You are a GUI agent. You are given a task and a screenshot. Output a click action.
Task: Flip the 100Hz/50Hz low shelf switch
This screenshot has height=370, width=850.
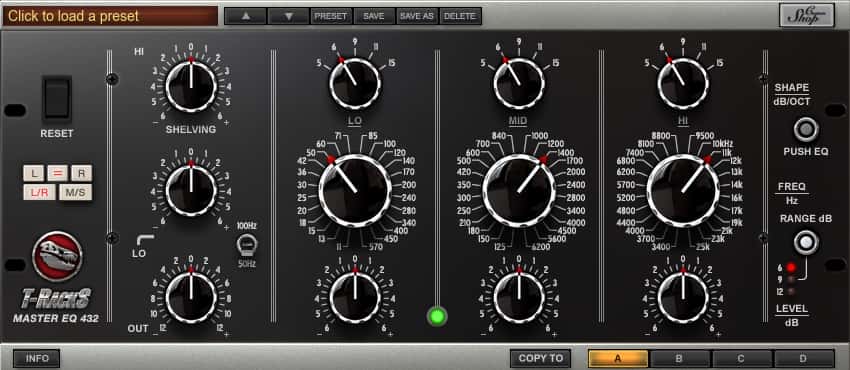click(247, 245)
